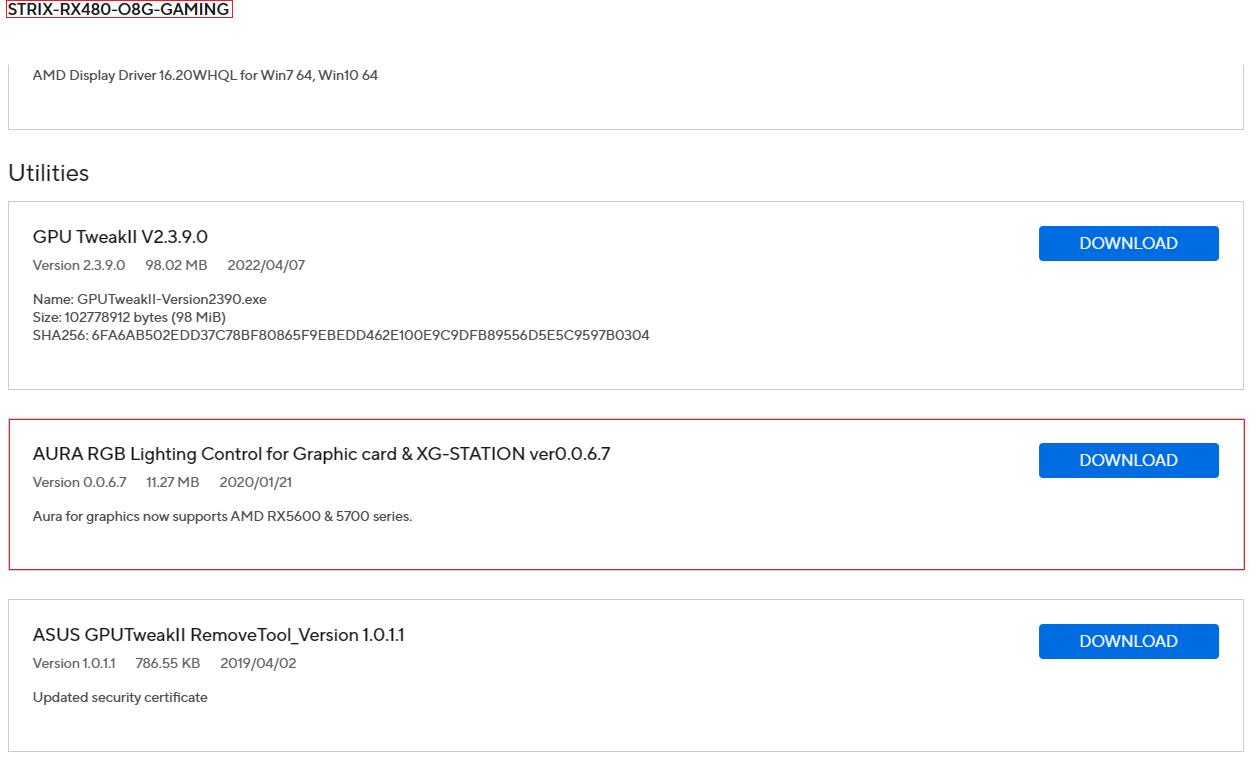Click the Utilities section heading
The height and width of the screenshot is (770, 1260).
48,173
